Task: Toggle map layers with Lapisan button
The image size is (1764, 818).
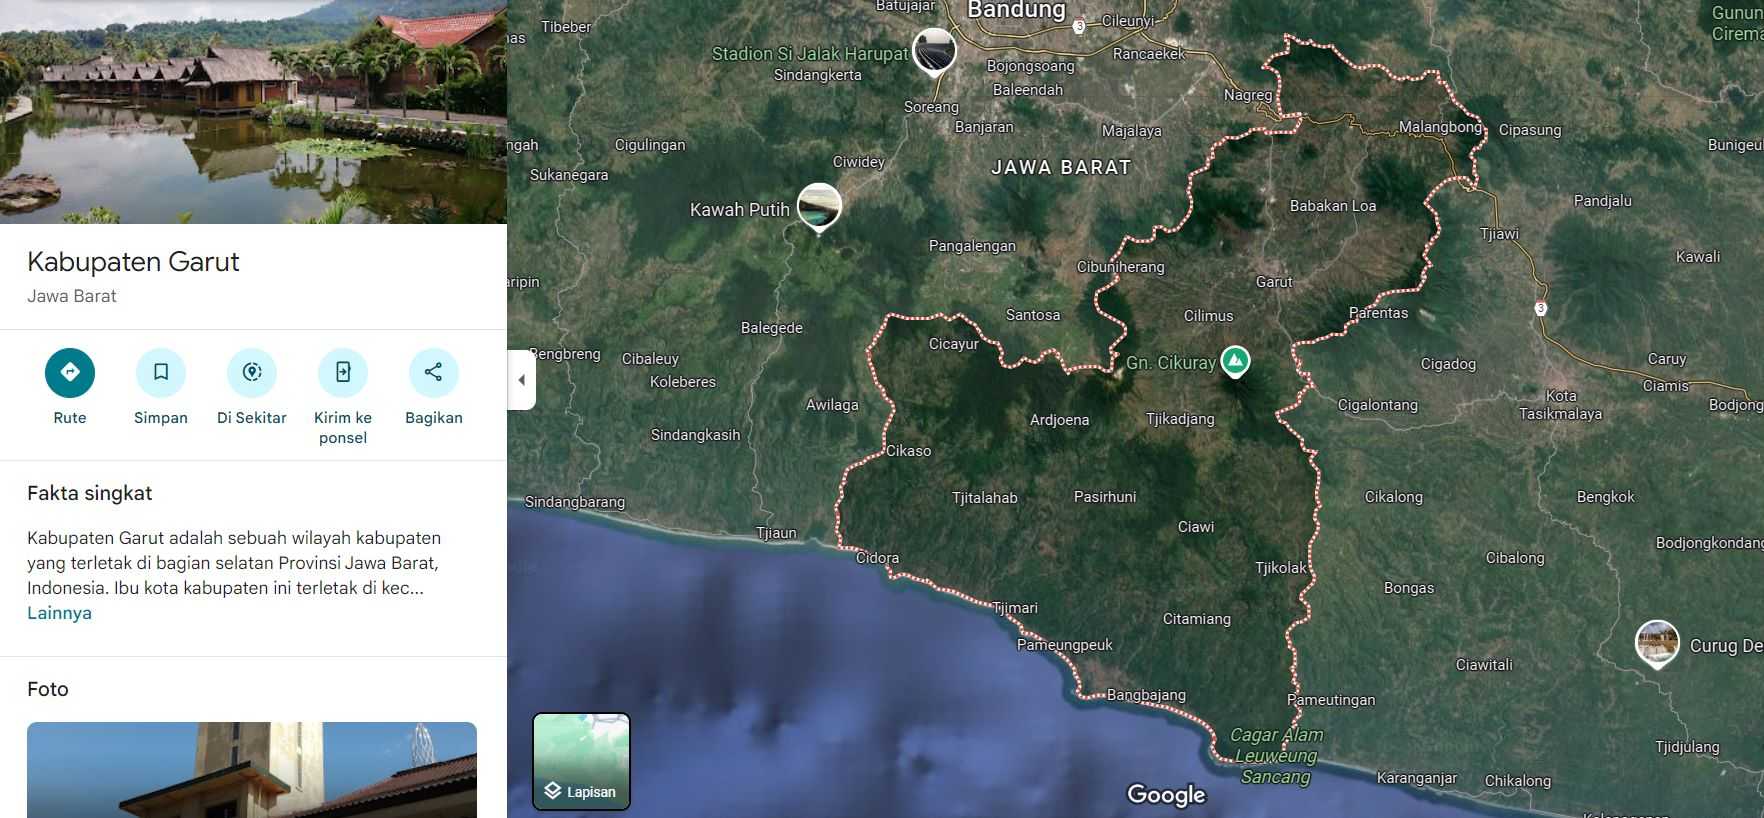Action: [x=581, y=761]
